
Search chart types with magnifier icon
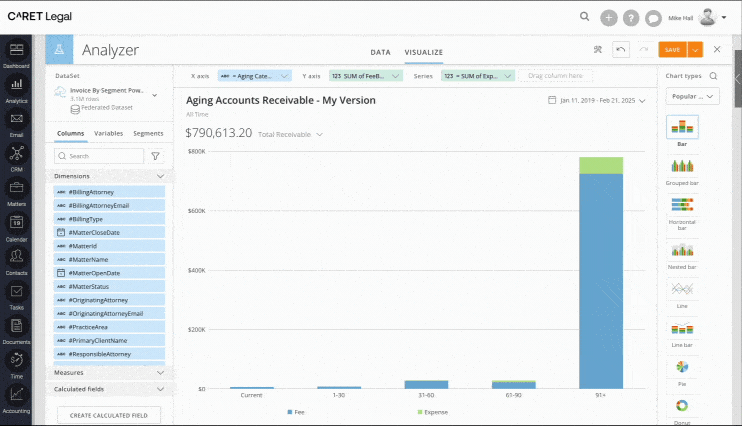click(x=713, y=76)
